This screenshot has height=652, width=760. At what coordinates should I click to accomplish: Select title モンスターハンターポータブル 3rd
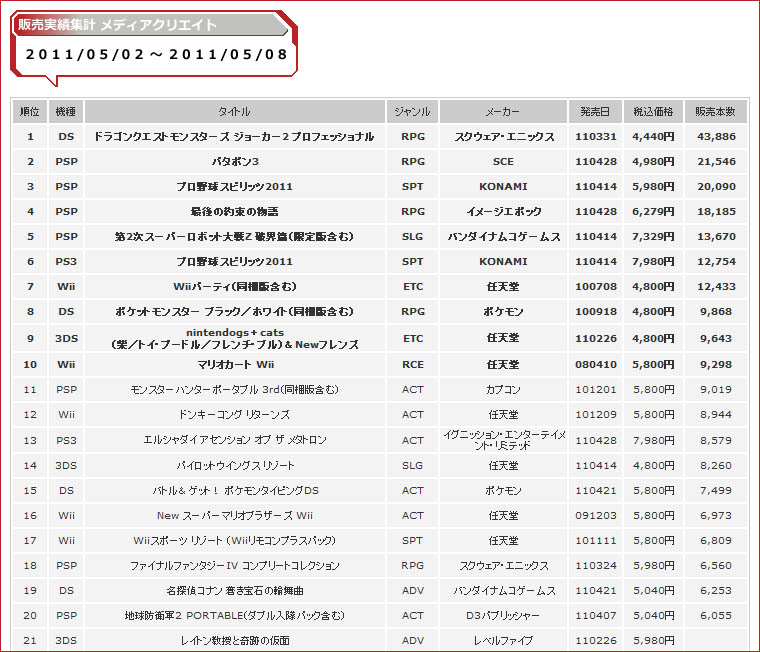tap(235, 390)
